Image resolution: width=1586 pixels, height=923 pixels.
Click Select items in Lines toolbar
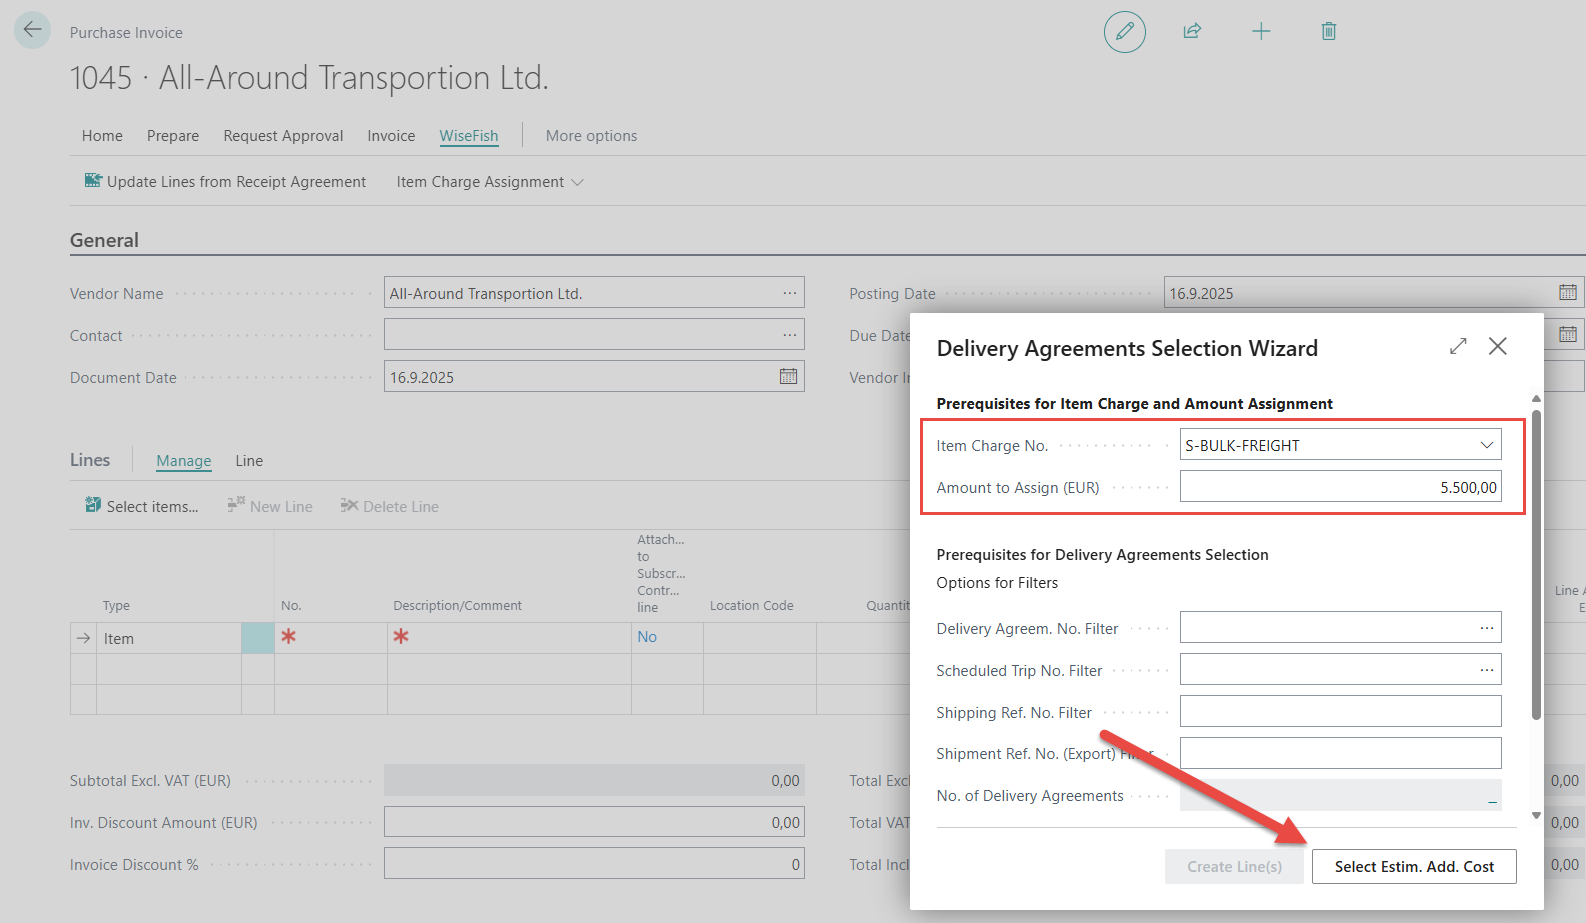[142, 507]
